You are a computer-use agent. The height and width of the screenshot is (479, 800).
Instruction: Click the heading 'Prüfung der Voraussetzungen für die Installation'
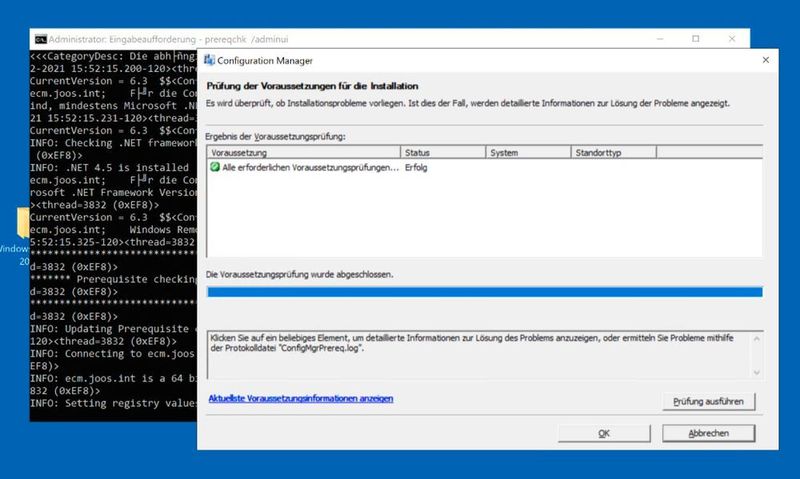(x=312, y=86)
